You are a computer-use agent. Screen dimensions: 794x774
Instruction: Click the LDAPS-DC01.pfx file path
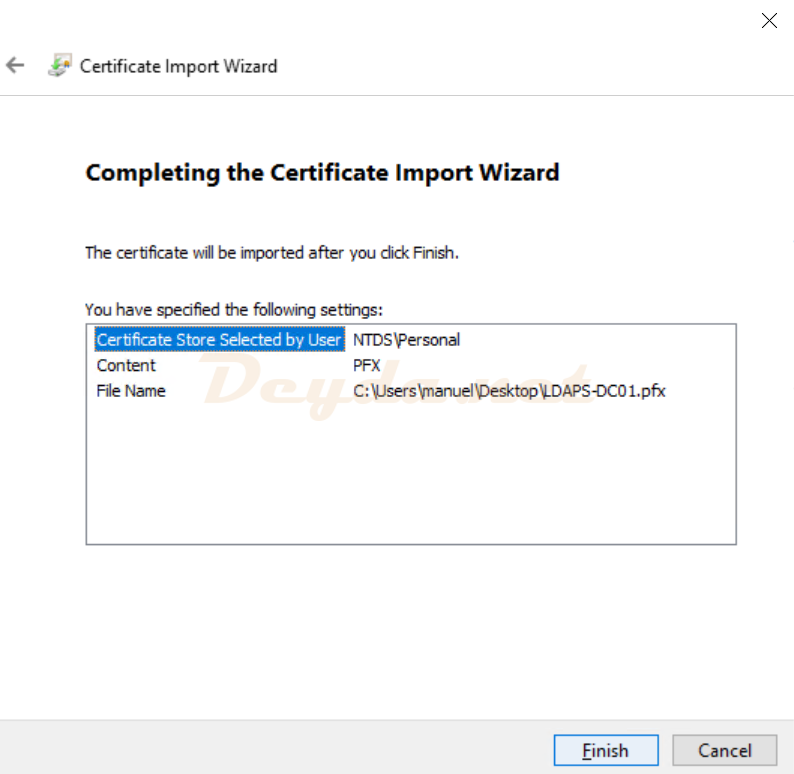click(509, 391)
